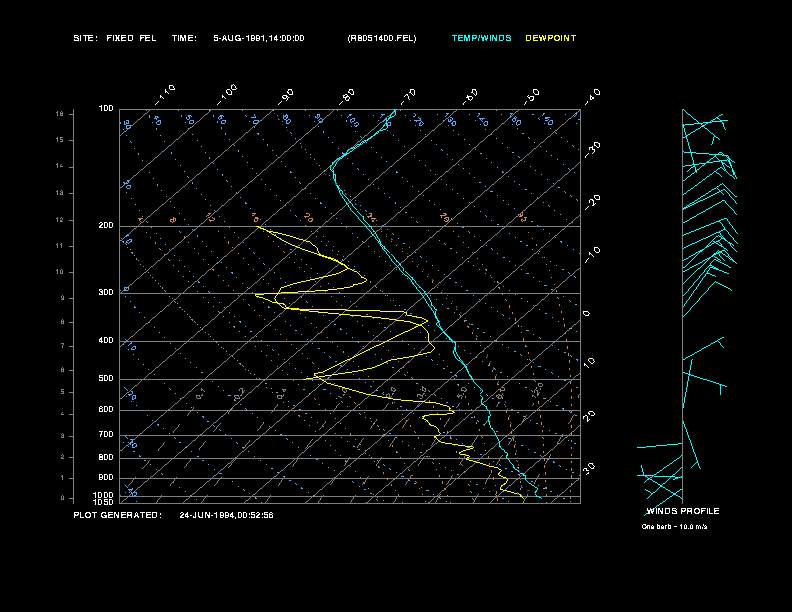Select the 1050 pressure label at bottom
The height and width of the screenshot is (612, 792).
tap(104, 502)
